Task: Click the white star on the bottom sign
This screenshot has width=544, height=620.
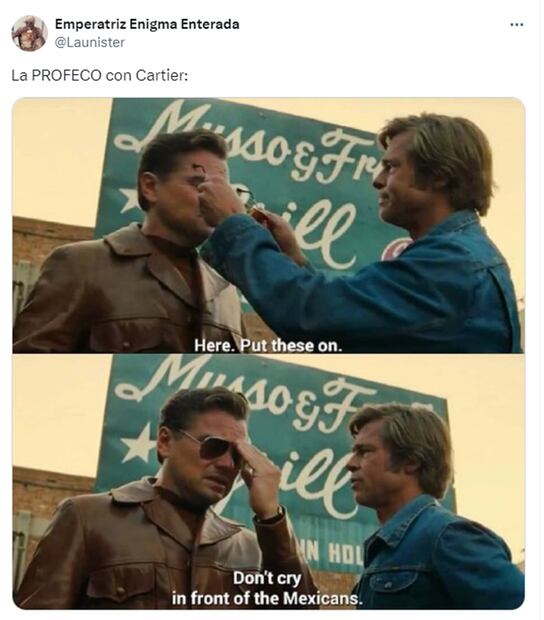Action: [x=138, y=443]
